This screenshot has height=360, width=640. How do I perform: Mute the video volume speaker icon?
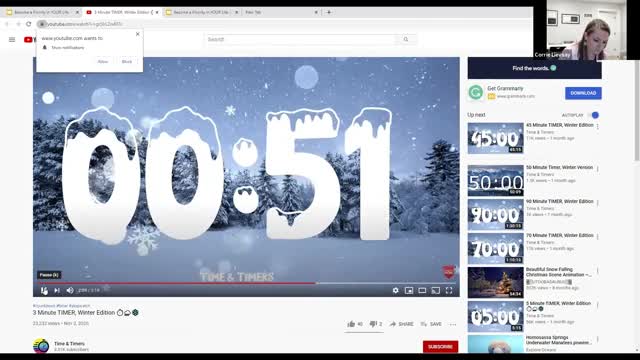(70, 290)
